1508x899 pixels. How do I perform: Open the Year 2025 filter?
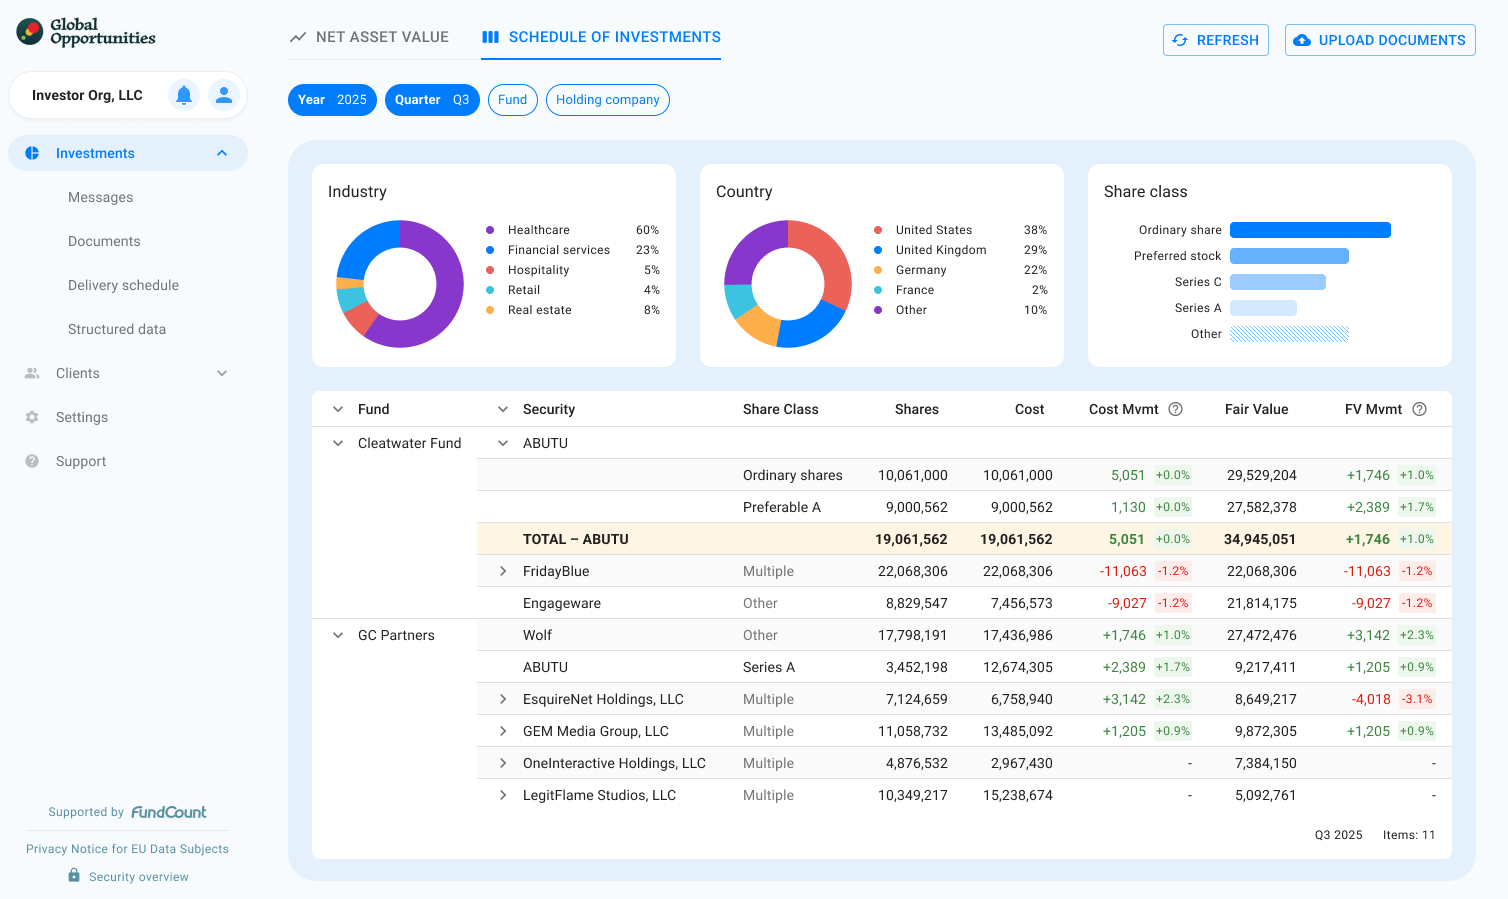pos(332,100)
